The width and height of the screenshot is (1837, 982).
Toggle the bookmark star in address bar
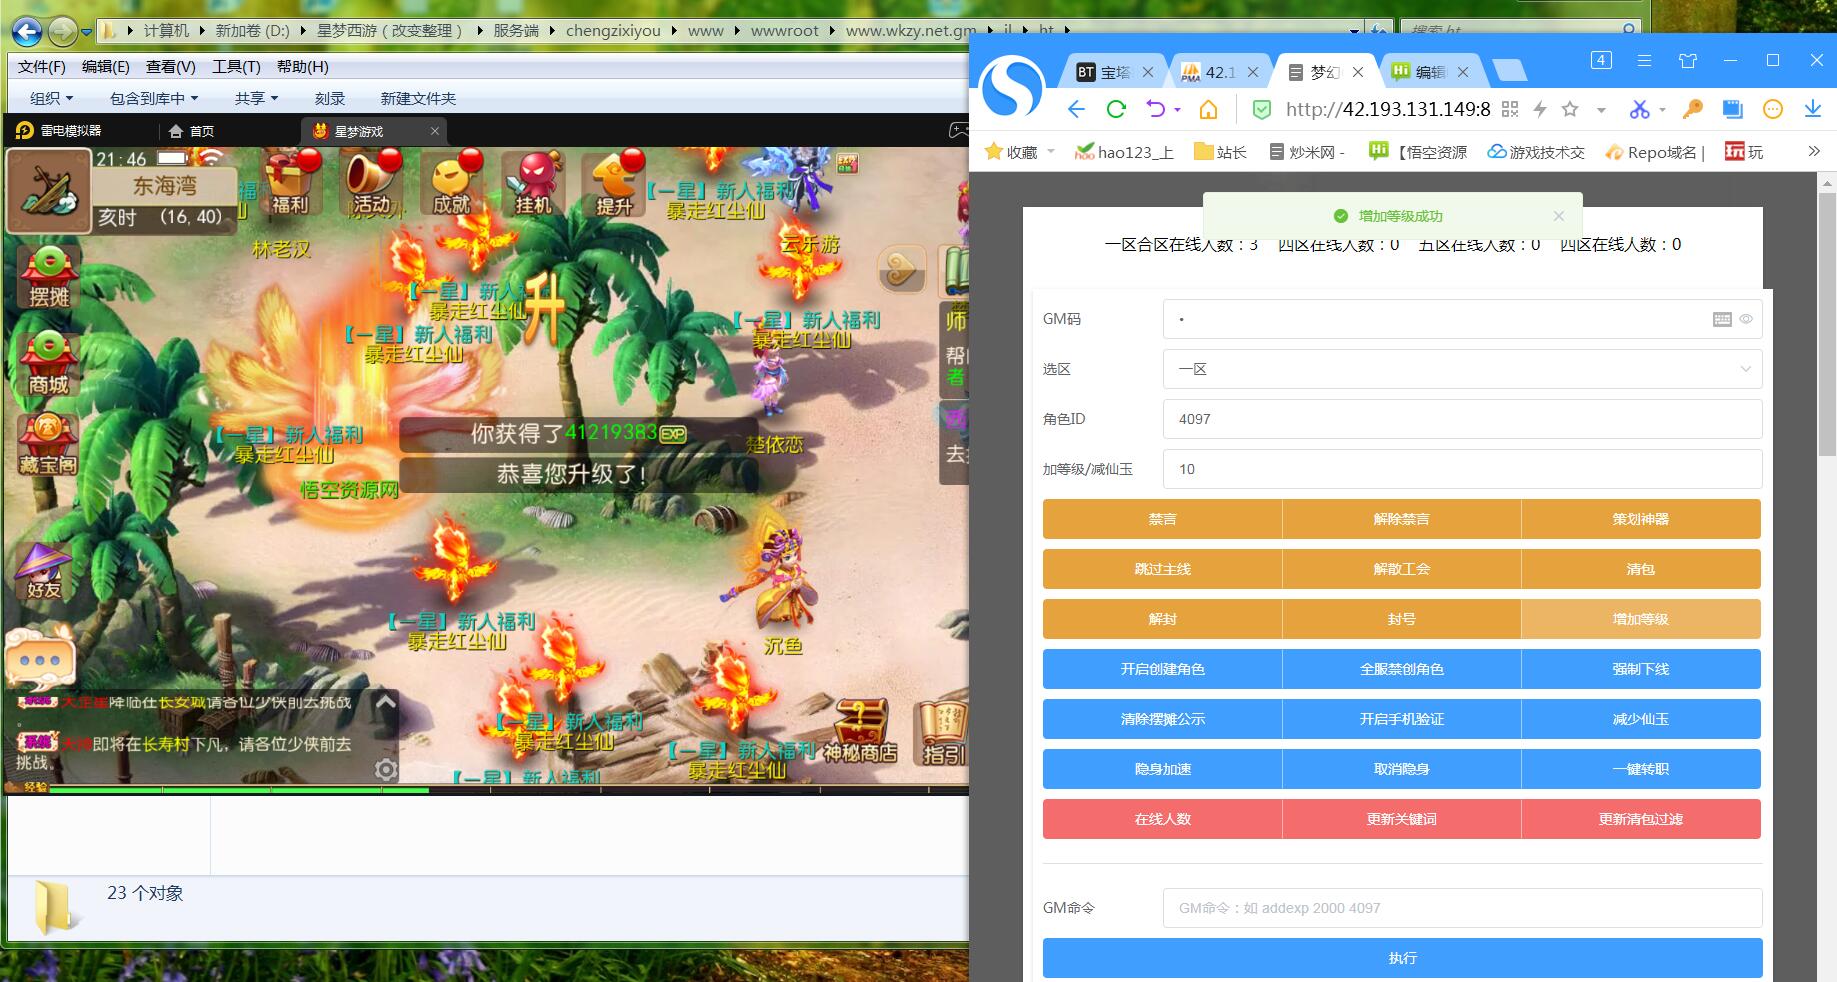coord(1570,109)
